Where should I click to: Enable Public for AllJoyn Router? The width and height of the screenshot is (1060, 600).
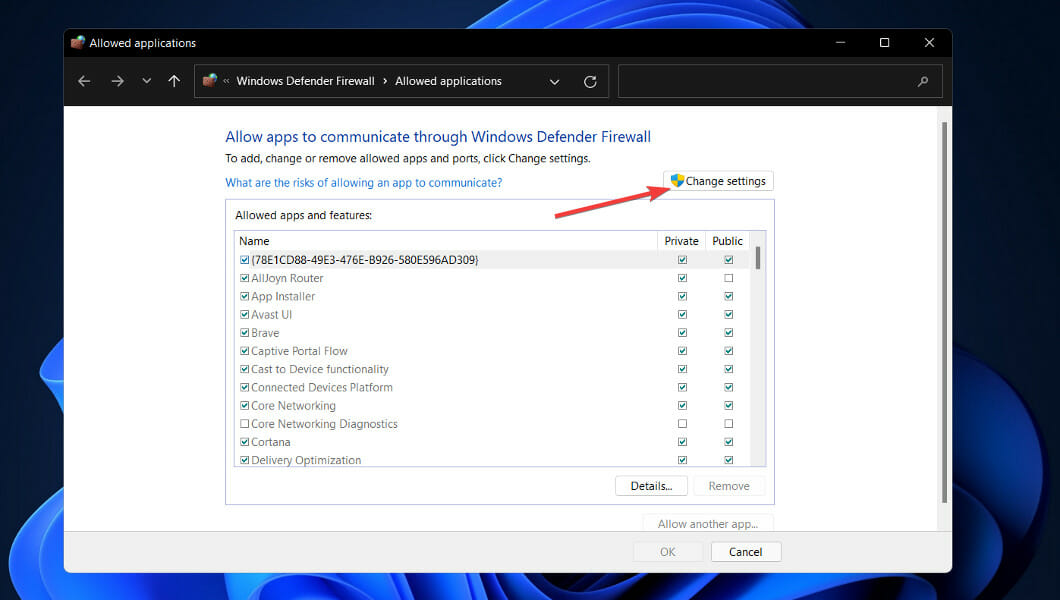pyautogui.click(x=728, y=278)
